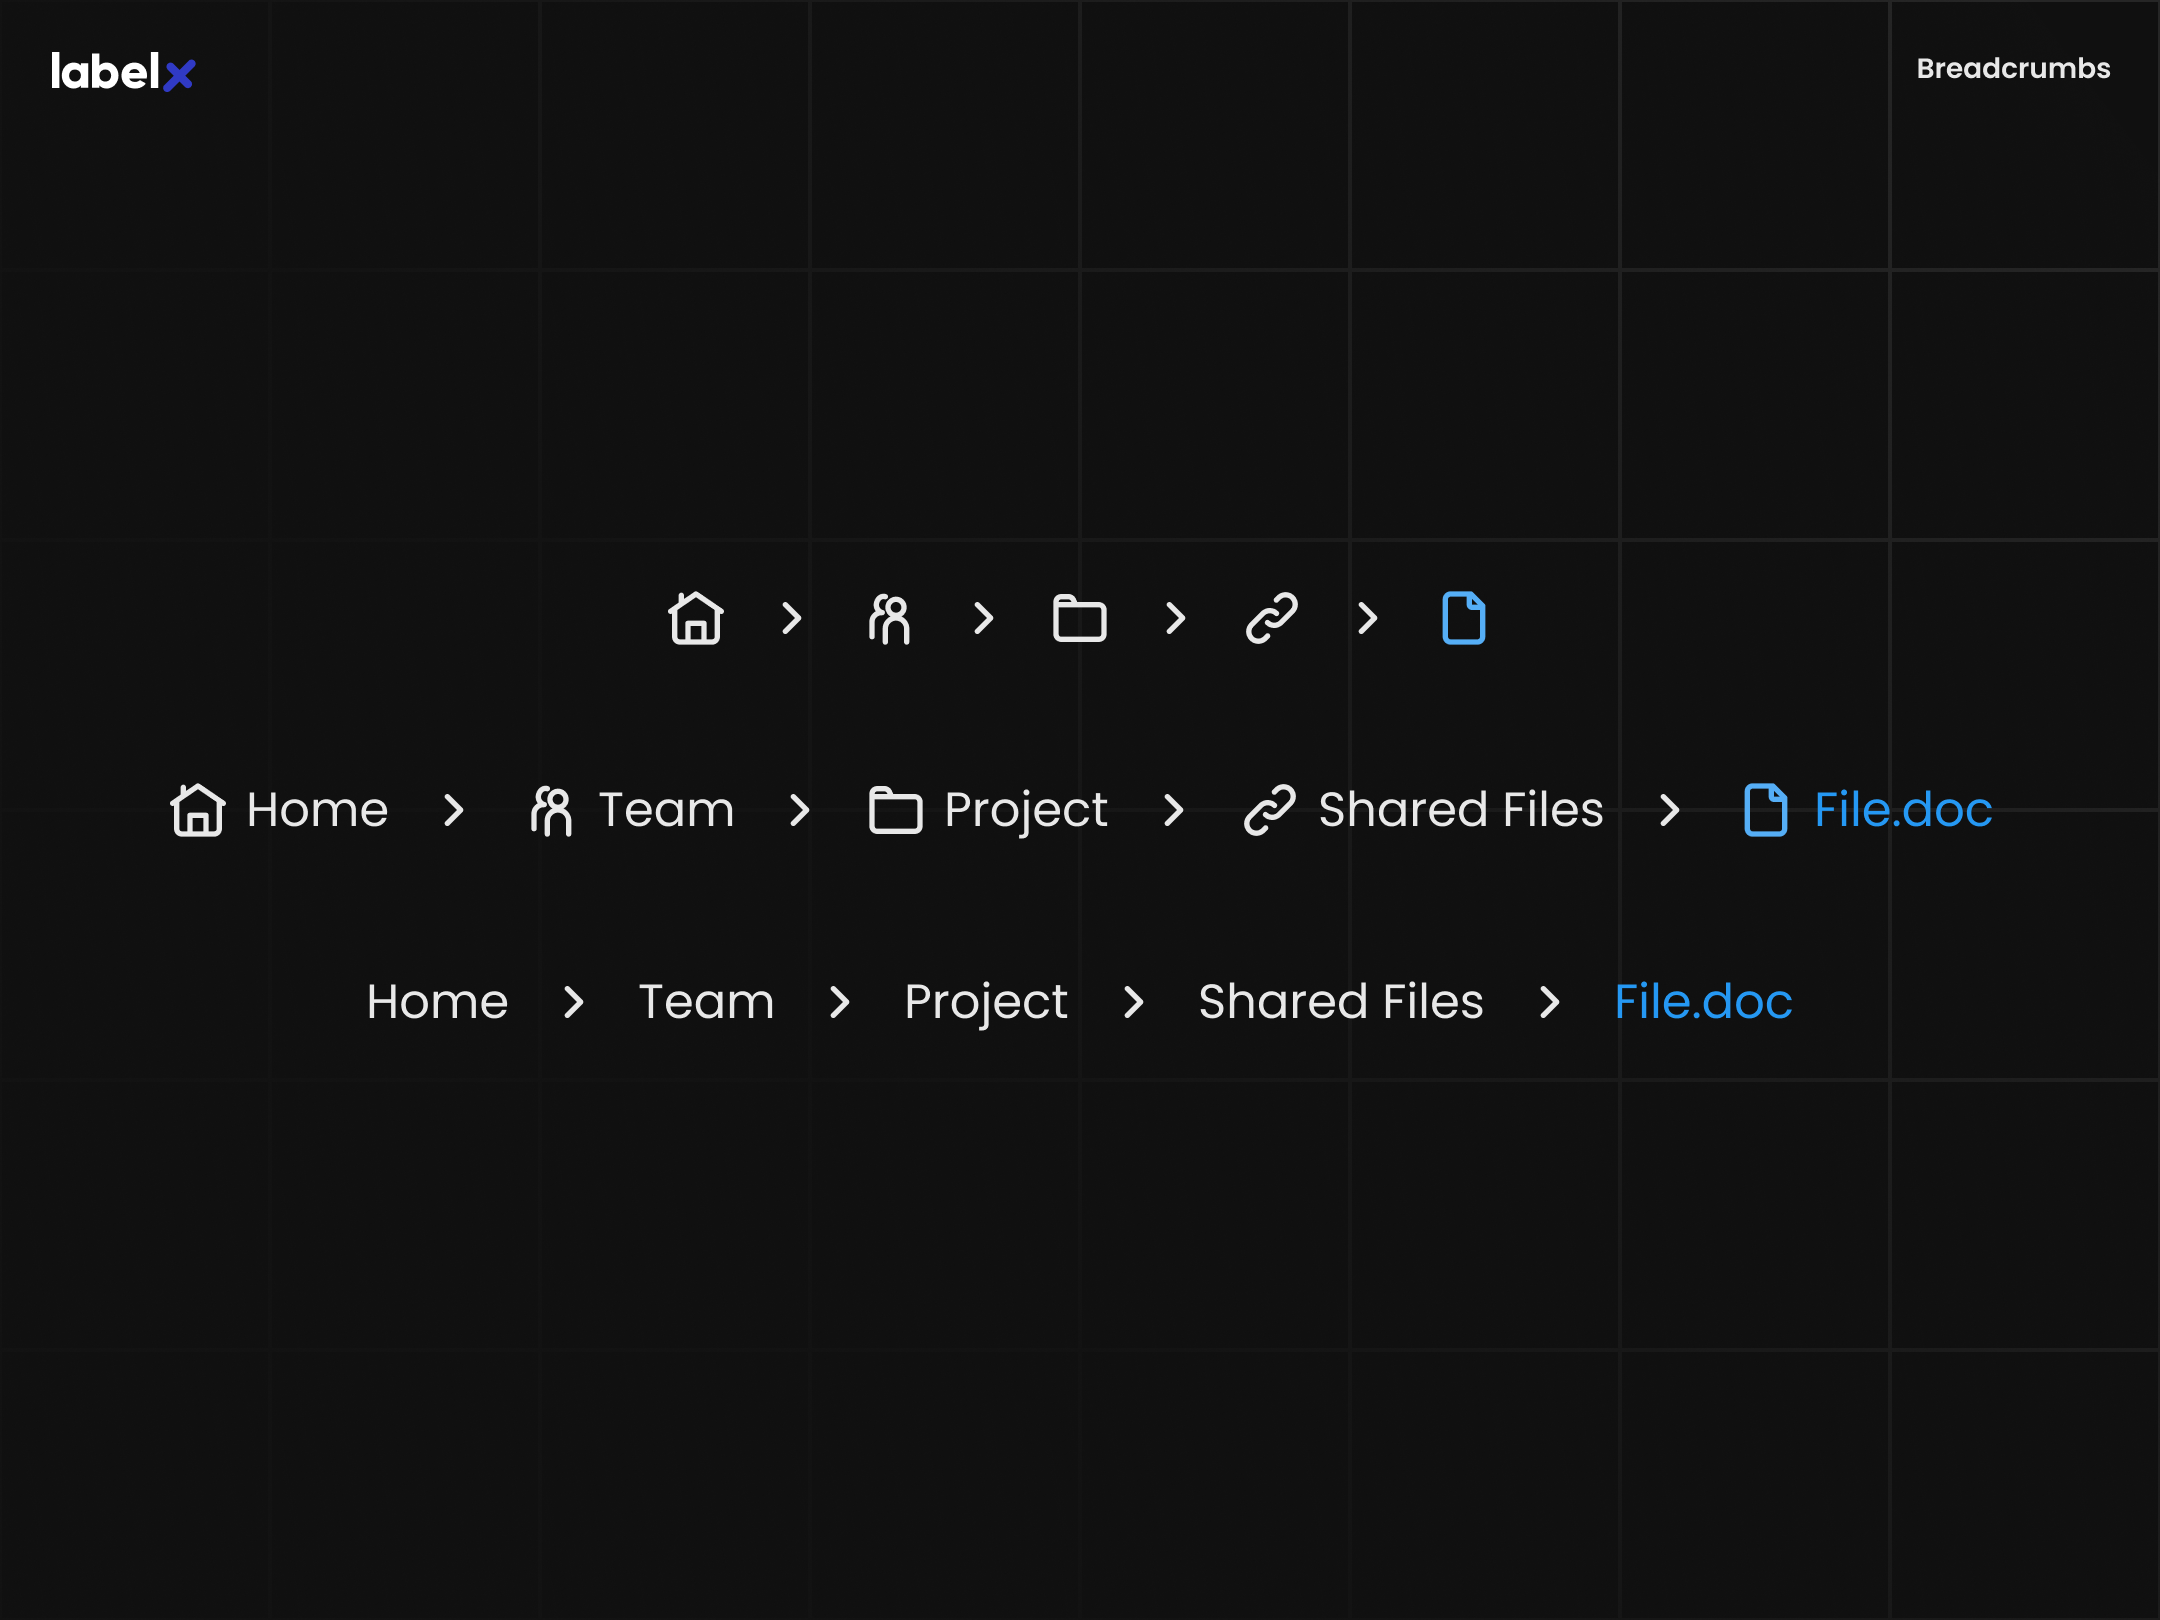Select Project in the text-only breadcrumb

tap(985, 1001)
